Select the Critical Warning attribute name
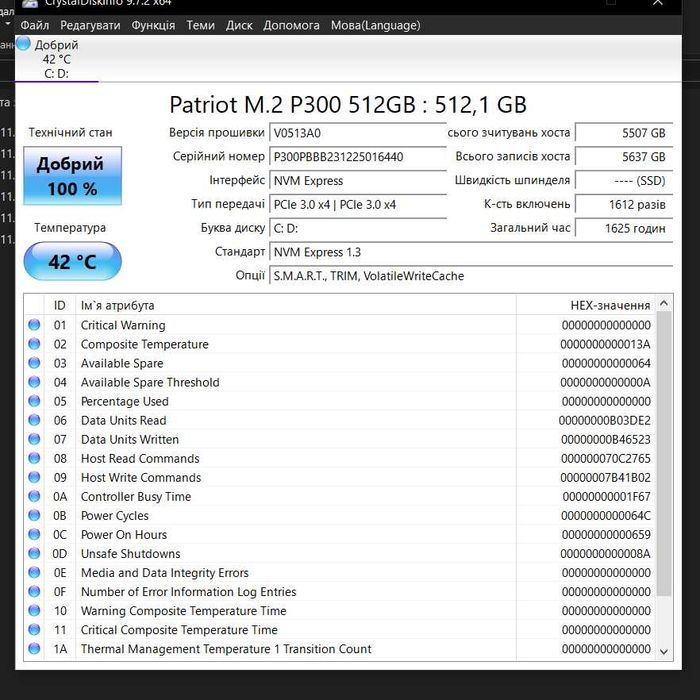The height and width of the screenshot is (700, 700). [x=123, y=325]
